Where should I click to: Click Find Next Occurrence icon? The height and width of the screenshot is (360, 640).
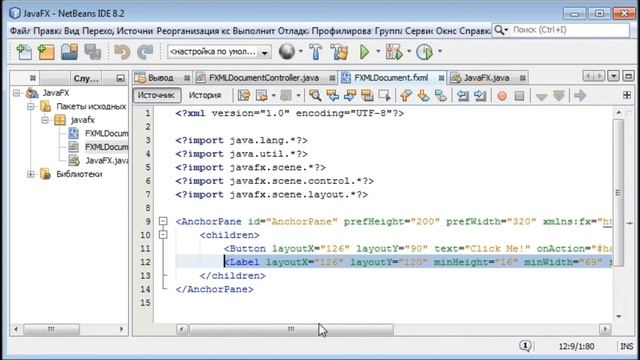point(350,96)
